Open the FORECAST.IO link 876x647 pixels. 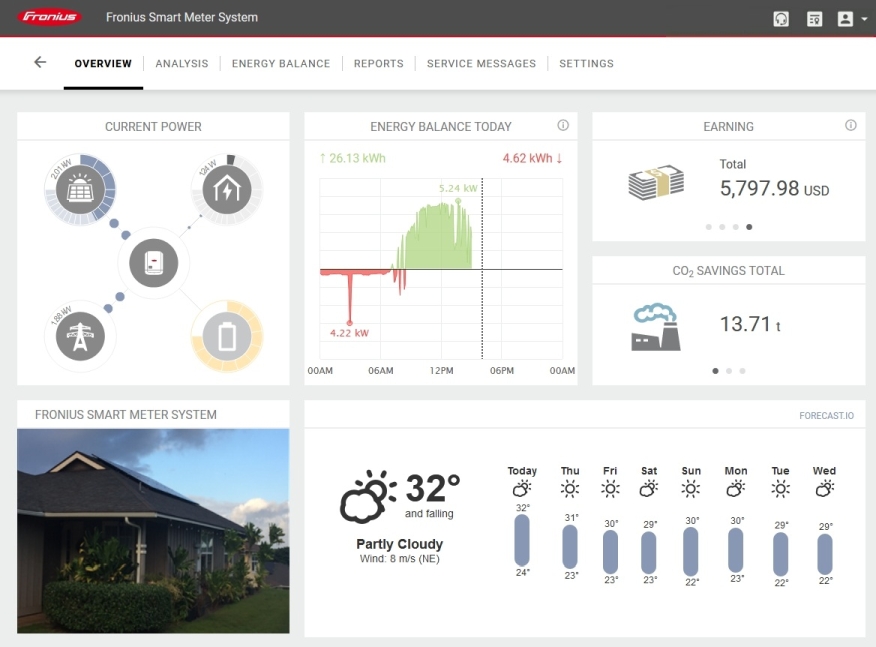click(x=826, y=416)
